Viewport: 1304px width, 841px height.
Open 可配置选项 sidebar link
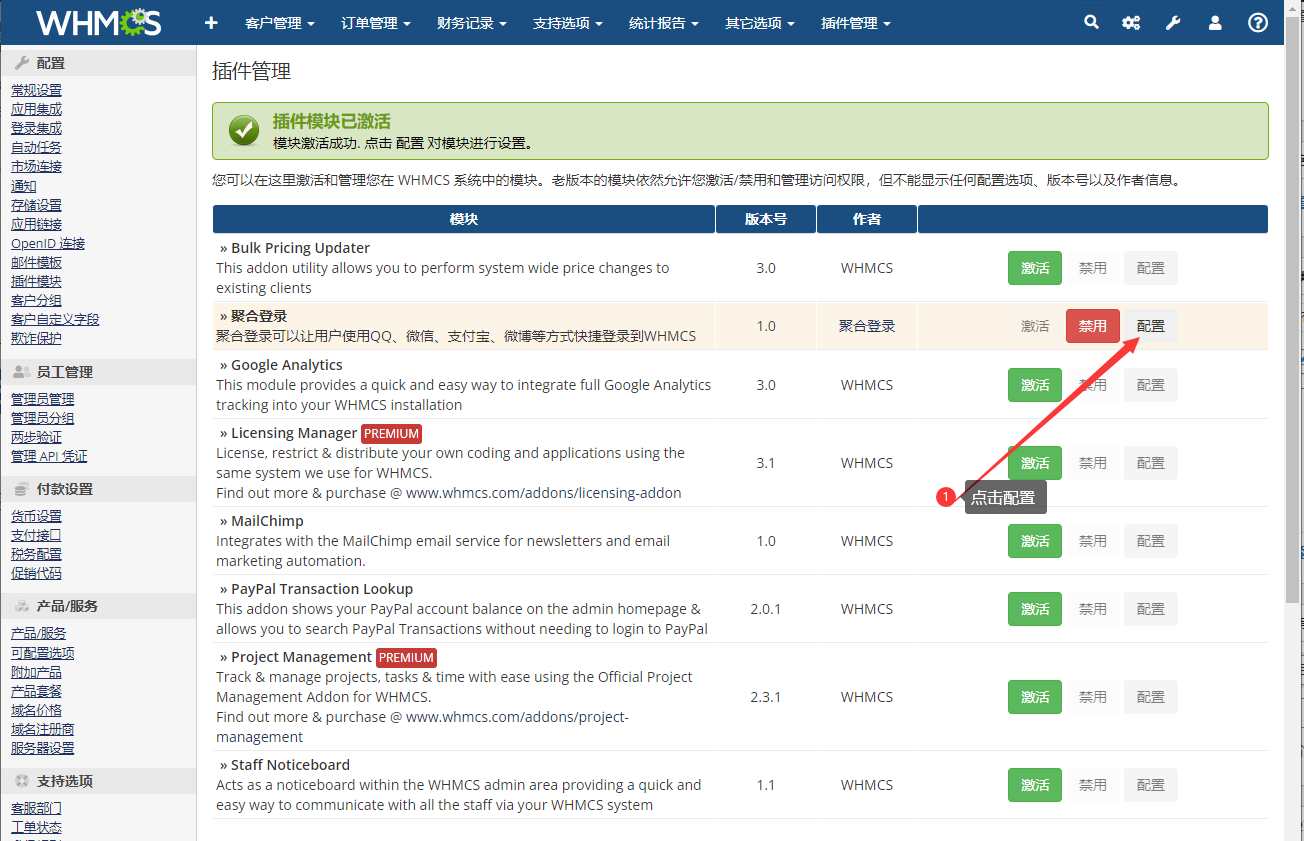pyautogui.click(x=42, y=653)
